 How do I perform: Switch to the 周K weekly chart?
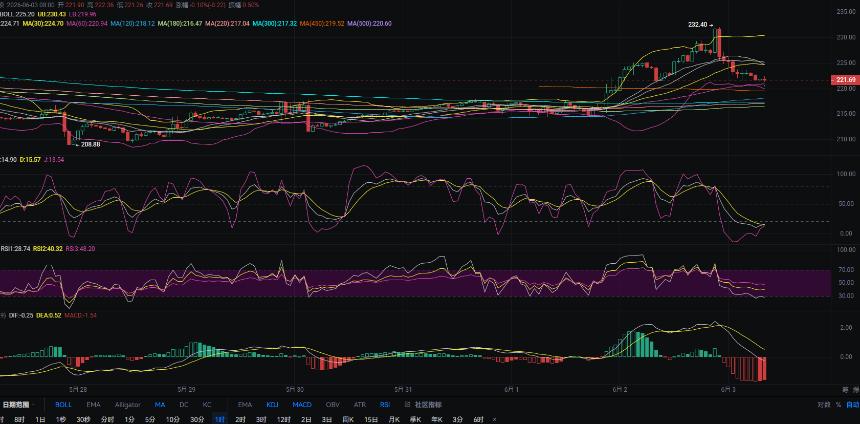(x=348, y=420)
